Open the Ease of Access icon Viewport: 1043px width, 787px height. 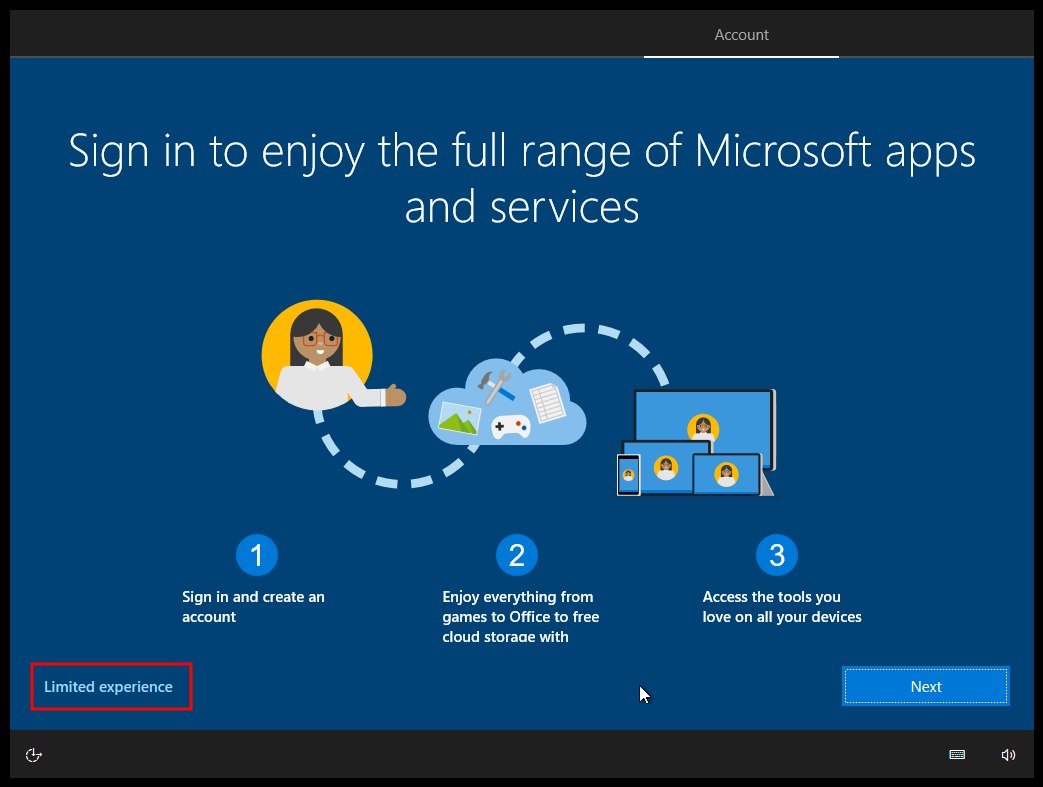[x=33, y=754]
